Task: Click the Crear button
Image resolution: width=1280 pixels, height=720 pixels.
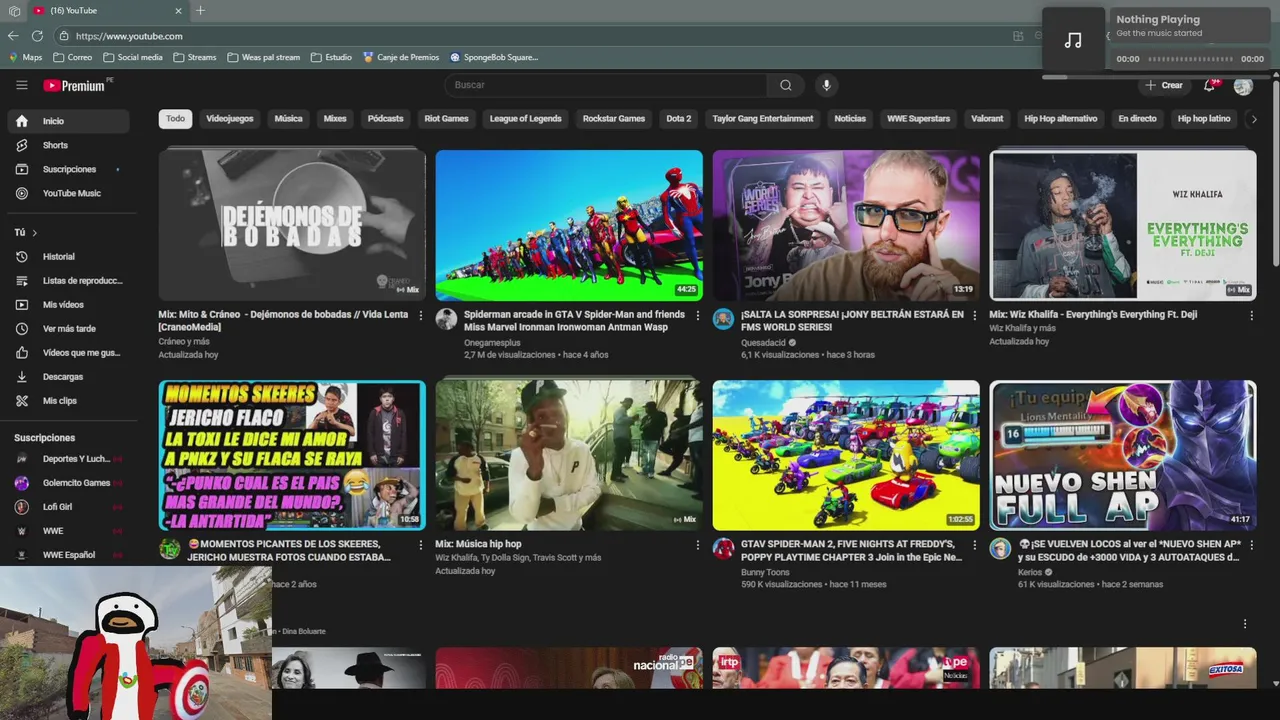Action: pyautogui.click(x=1165, y=85)
